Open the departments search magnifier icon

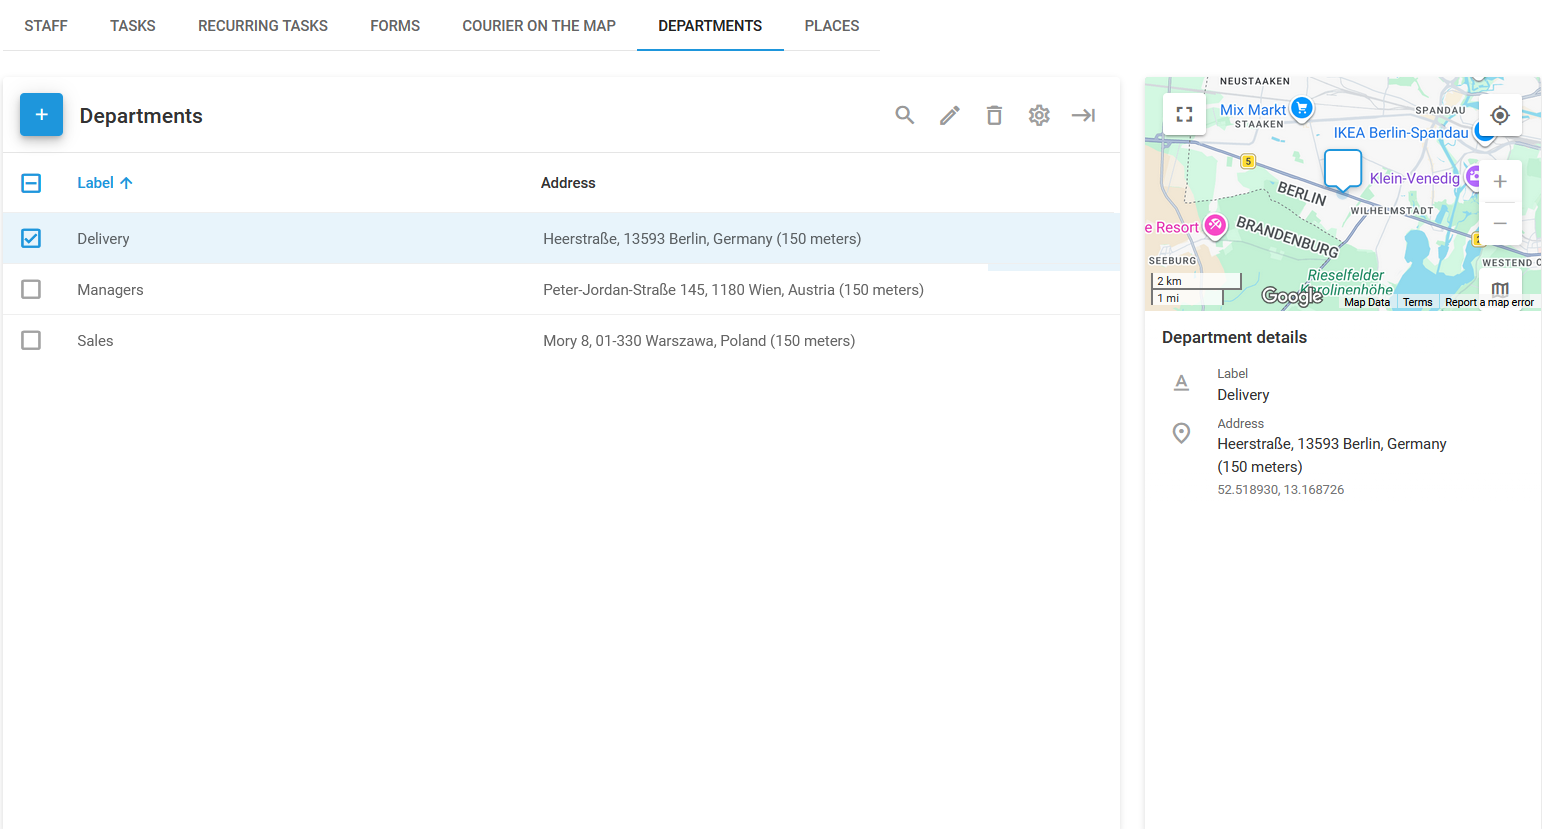click(905, 115)
